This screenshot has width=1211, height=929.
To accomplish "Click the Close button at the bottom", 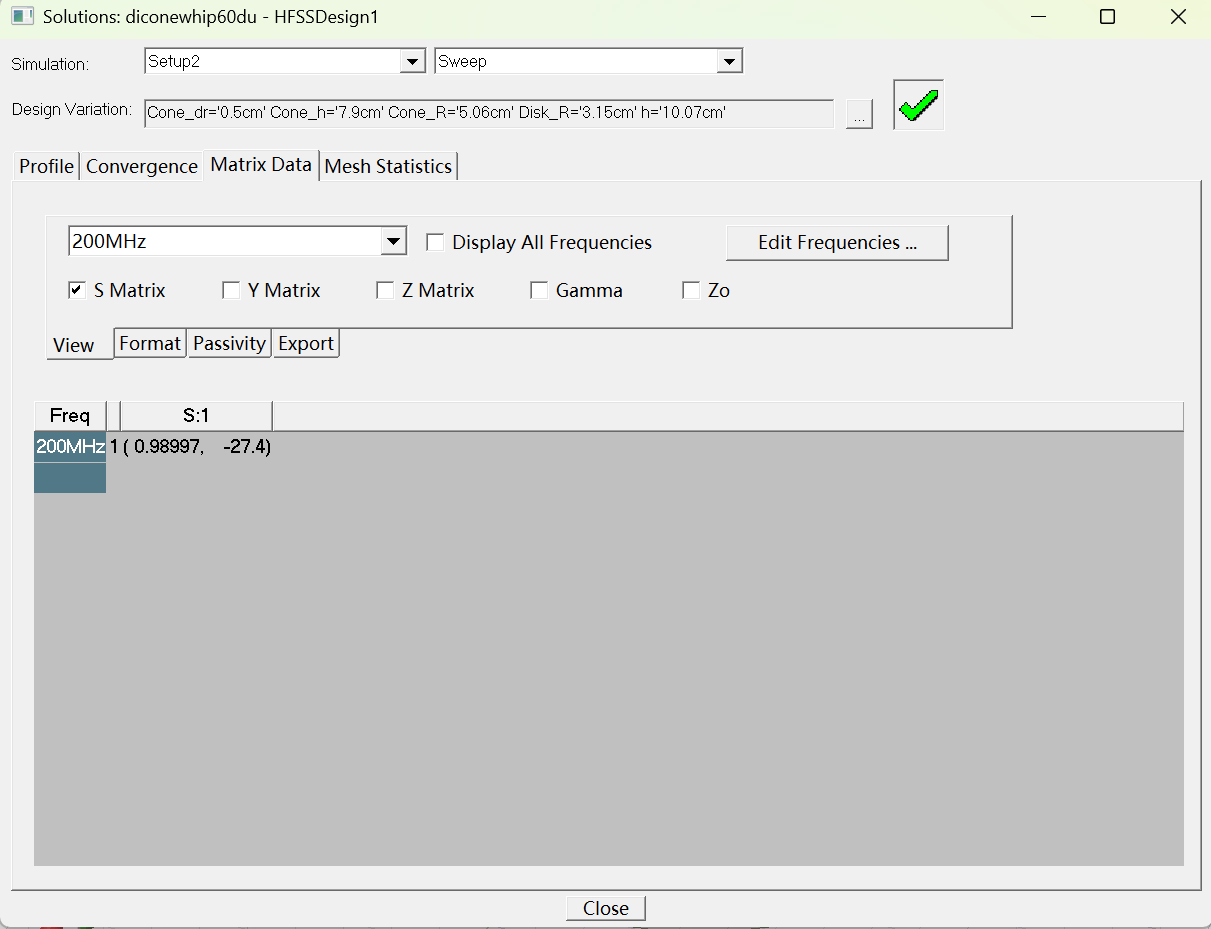I will tap(606, 908).
